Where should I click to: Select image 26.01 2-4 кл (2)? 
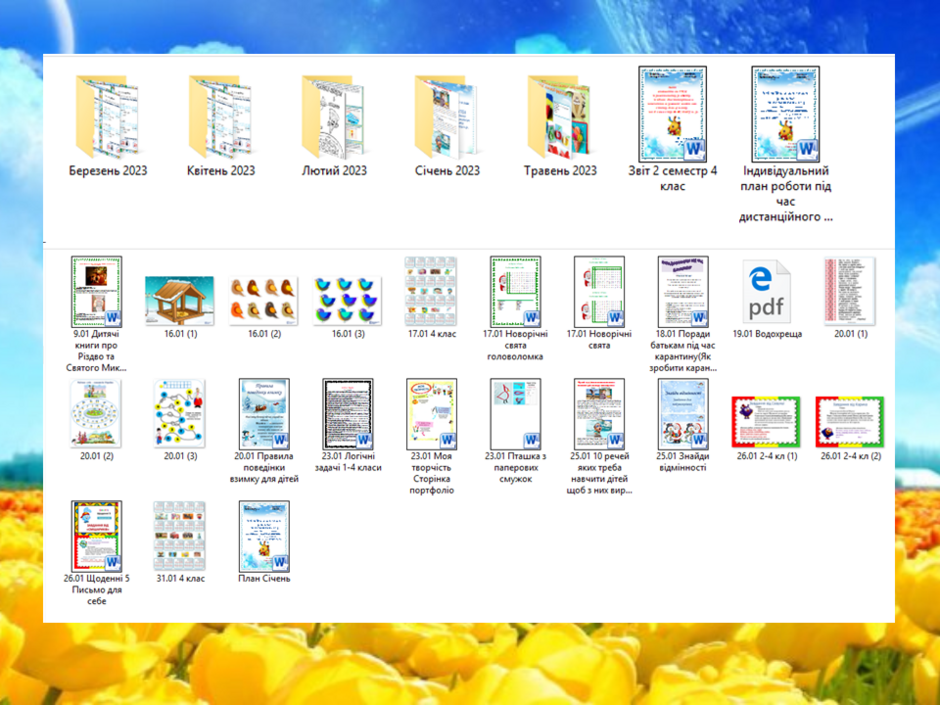pyautogui.click(x=850, y=422)
